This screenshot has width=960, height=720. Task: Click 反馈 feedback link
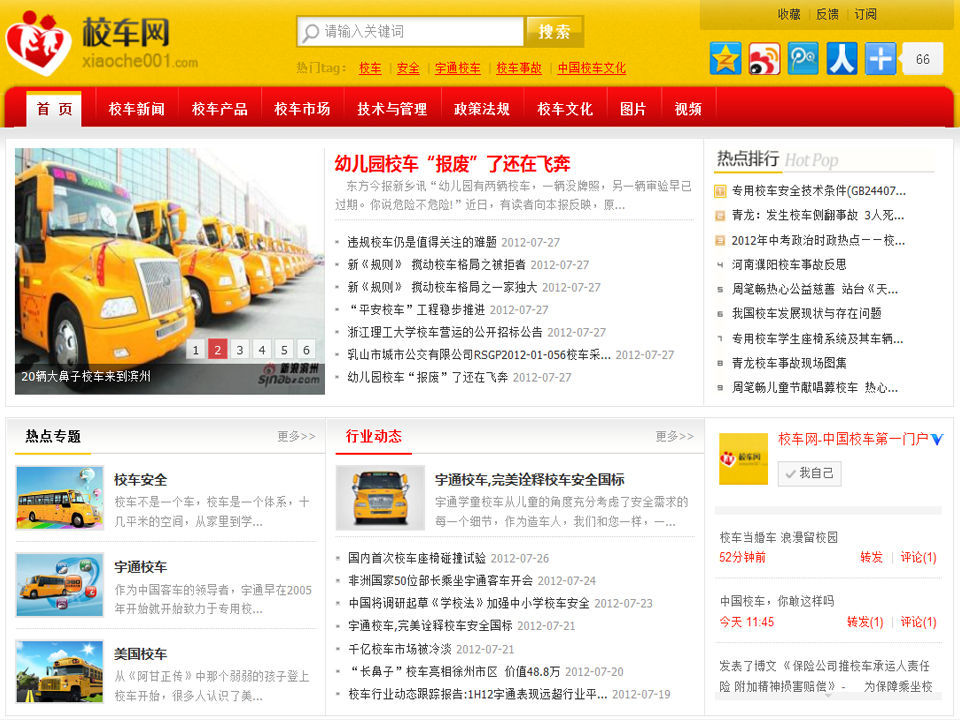click(x=827, y=14)
